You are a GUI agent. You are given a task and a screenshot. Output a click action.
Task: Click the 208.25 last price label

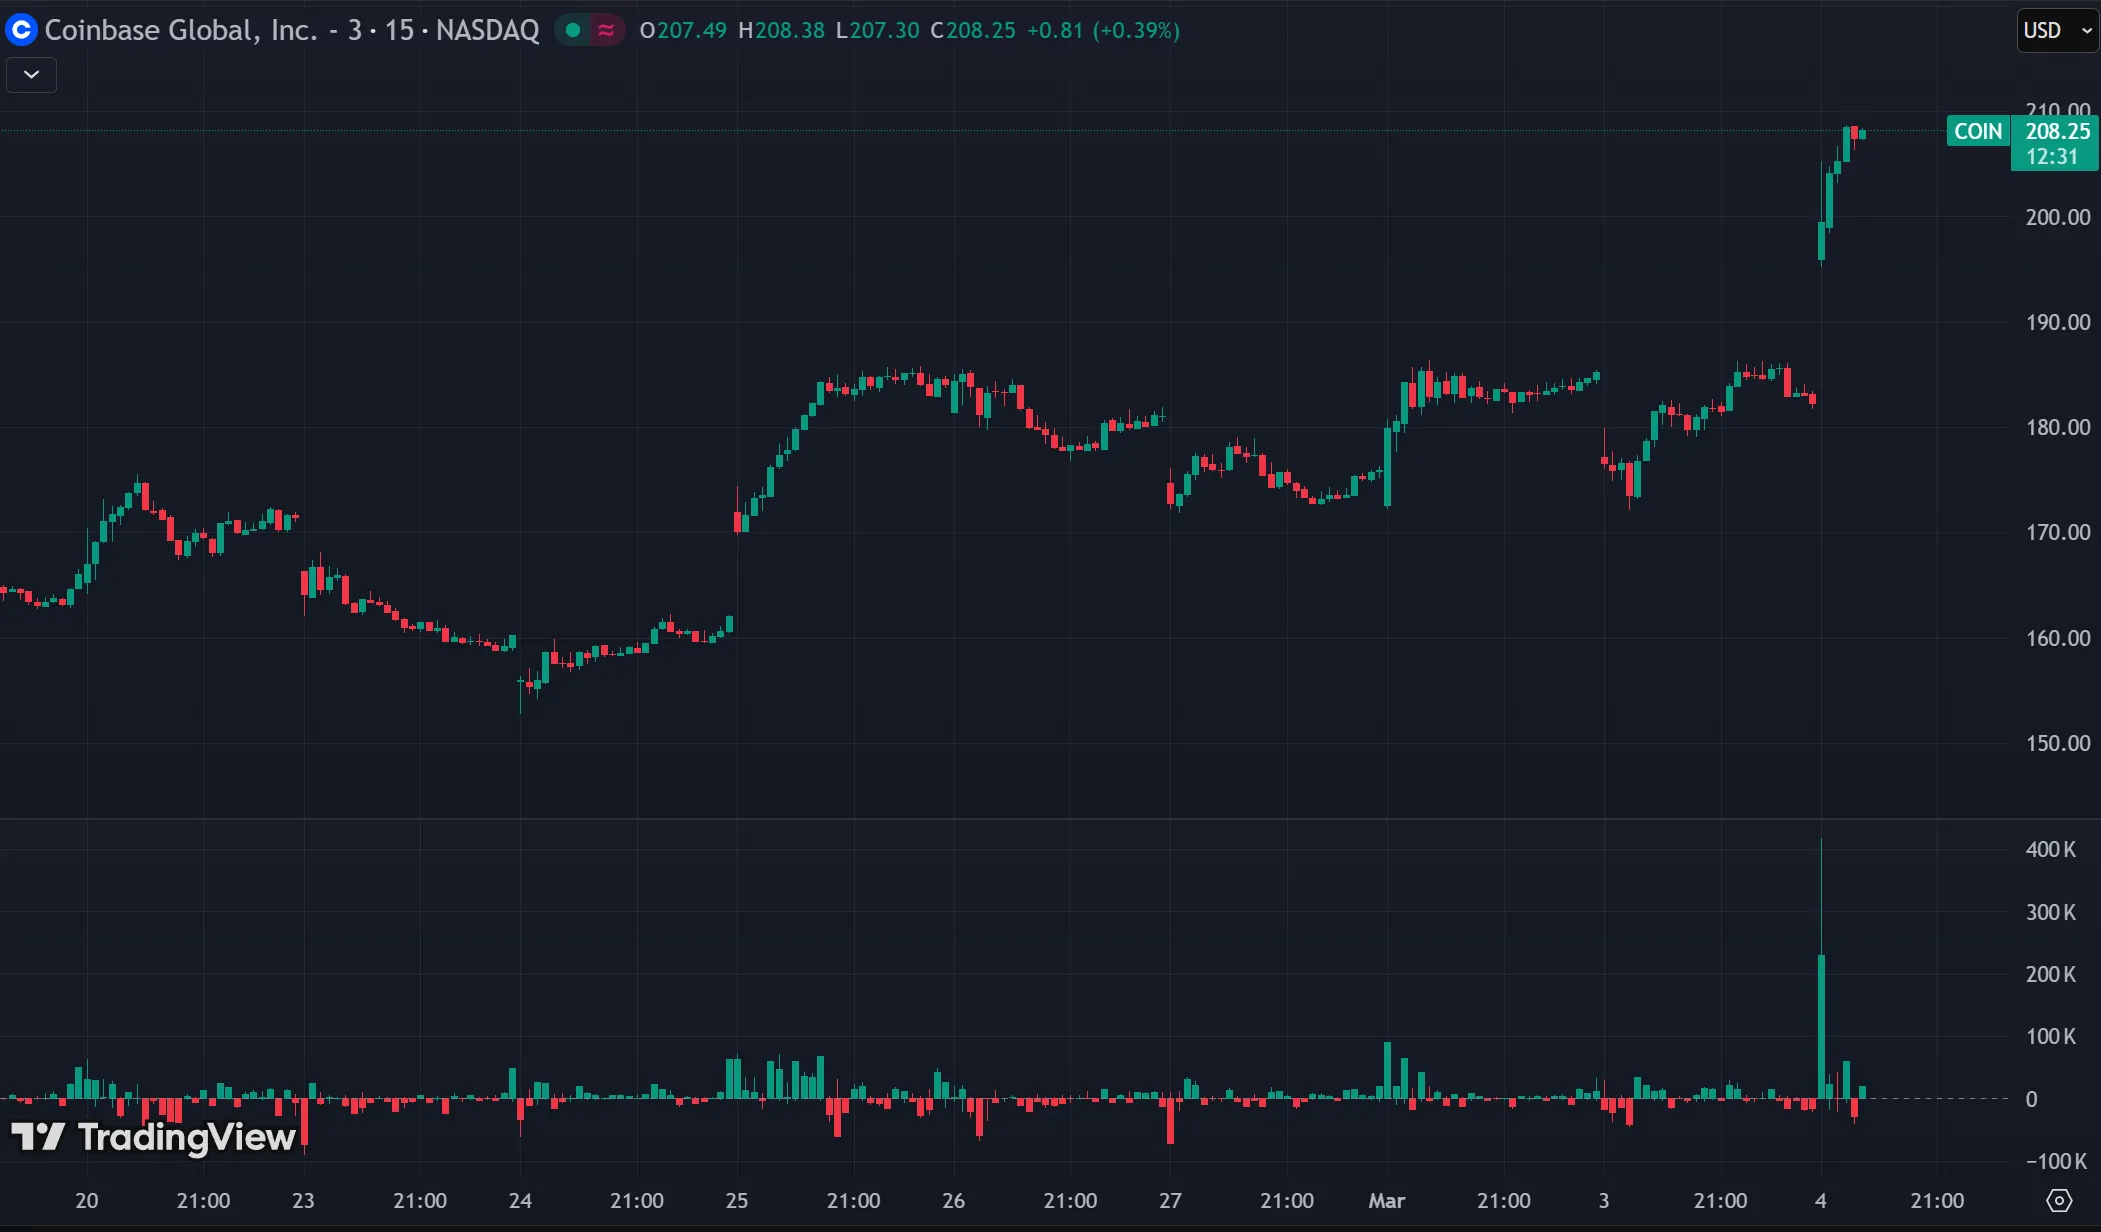point(2057,131)
